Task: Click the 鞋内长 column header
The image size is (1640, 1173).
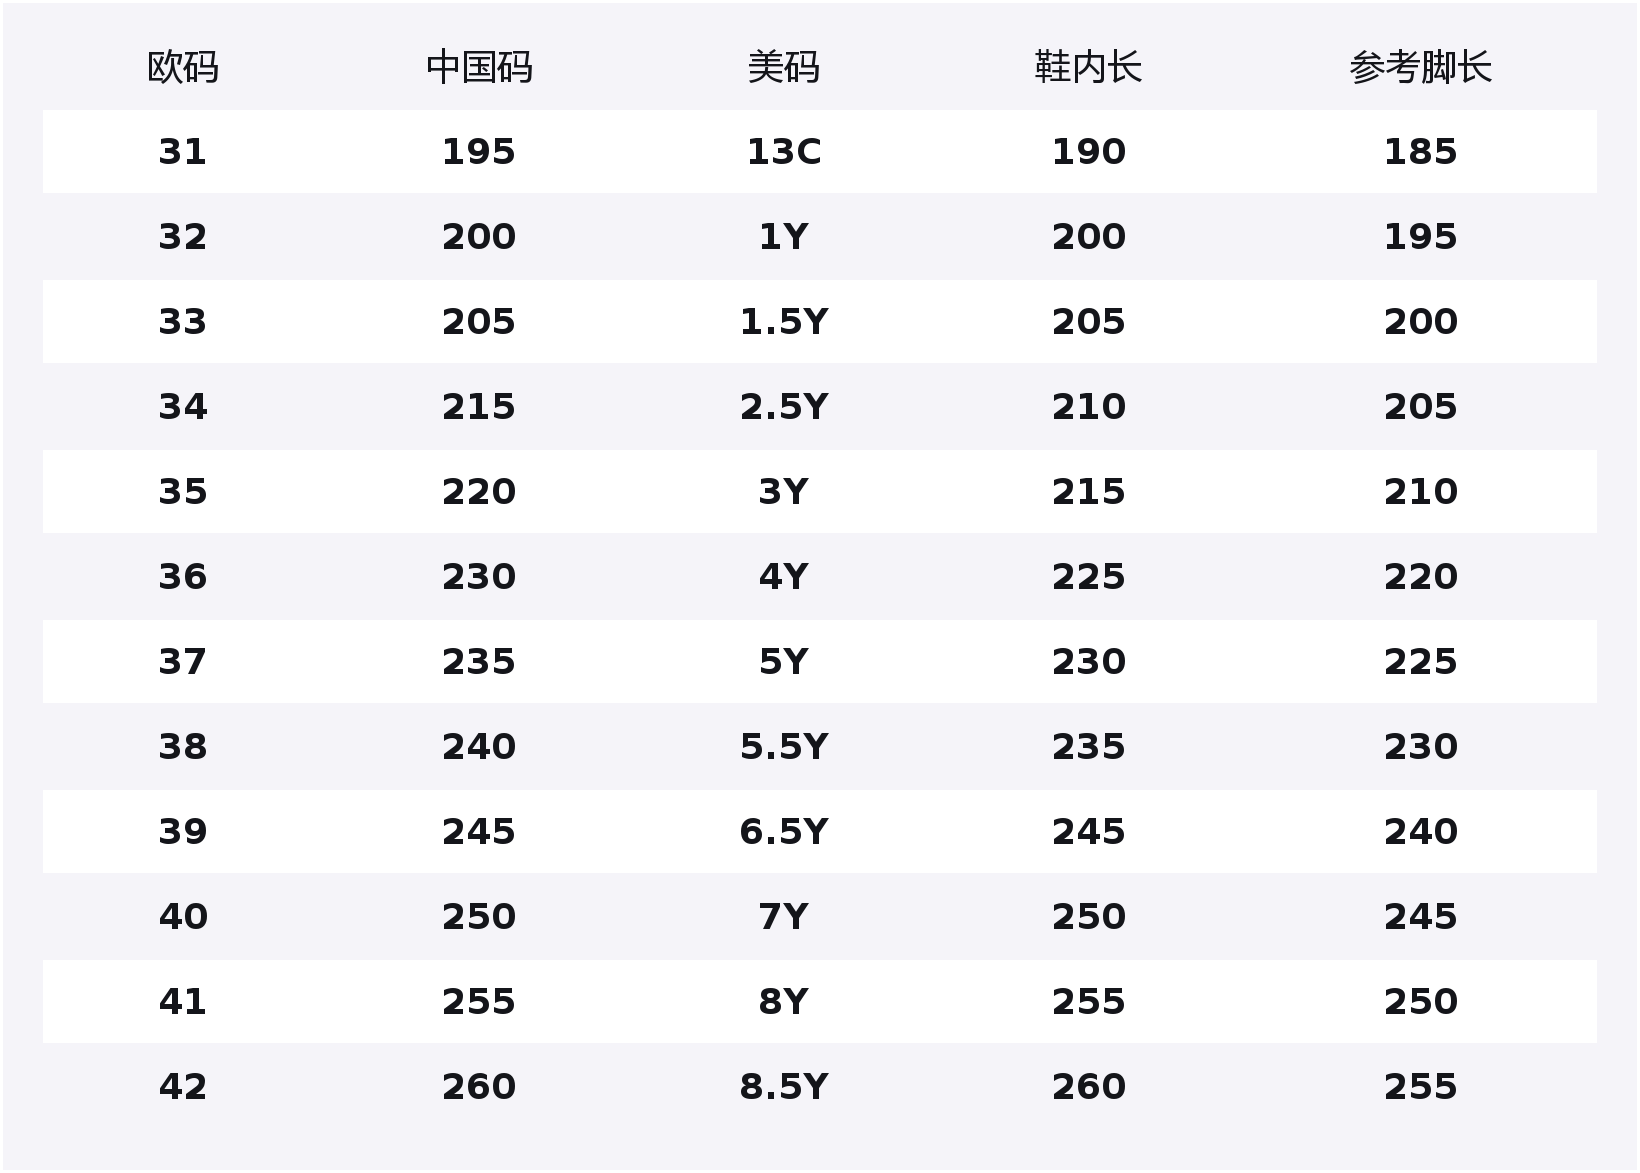Action: 1088,68
